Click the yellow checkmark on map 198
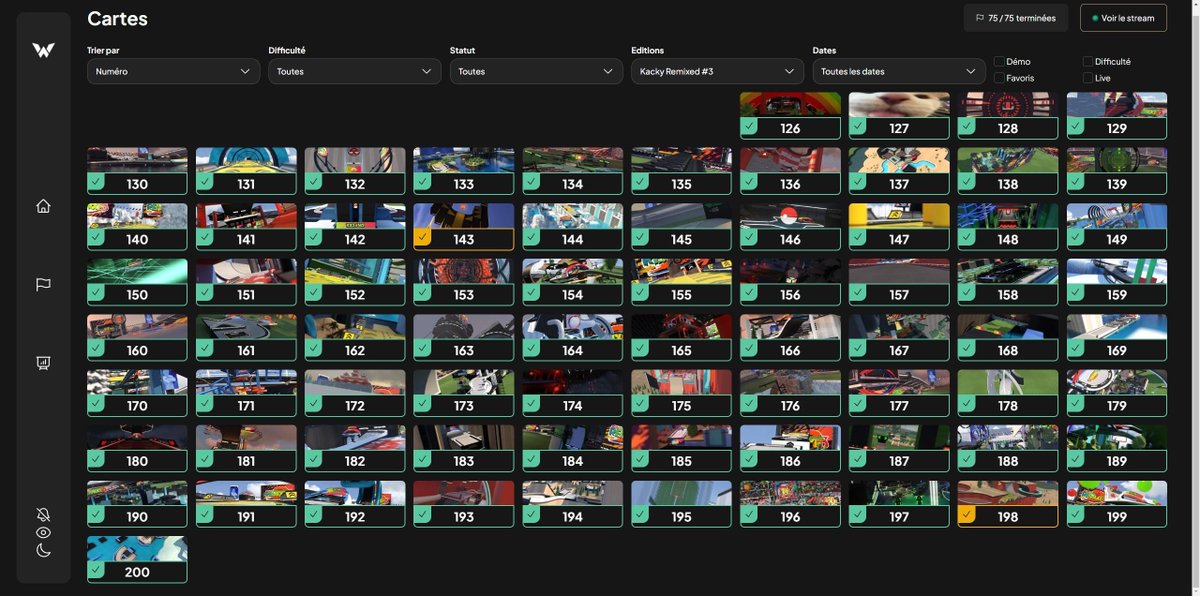The image size is (1200, 596). point(967,515)
